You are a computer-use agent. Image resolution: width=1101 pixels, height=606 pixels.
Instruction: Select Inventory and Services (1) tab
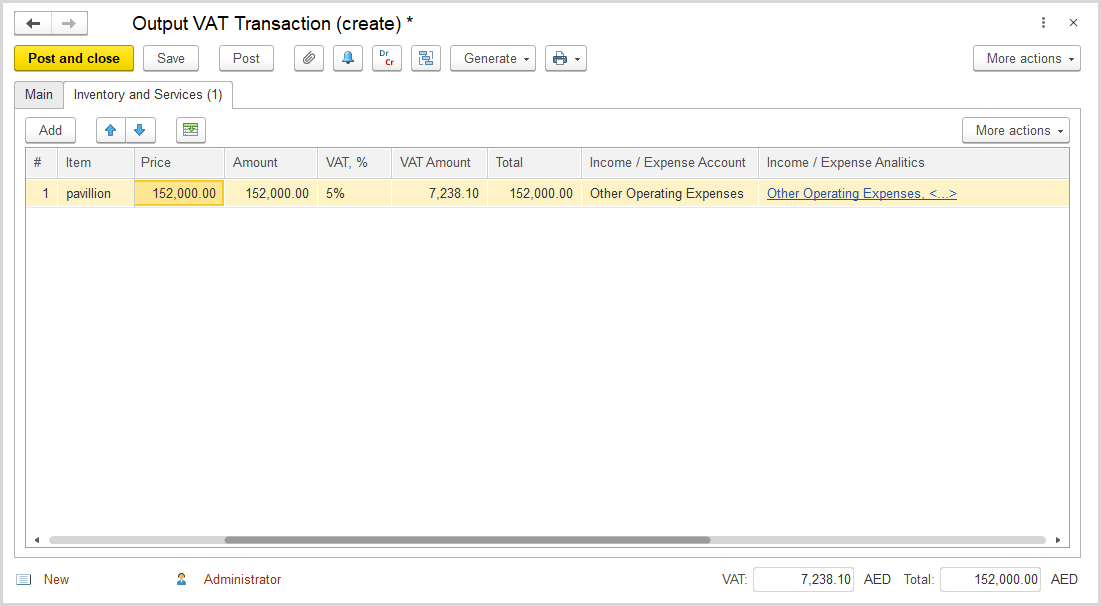[x=148, y=95]
